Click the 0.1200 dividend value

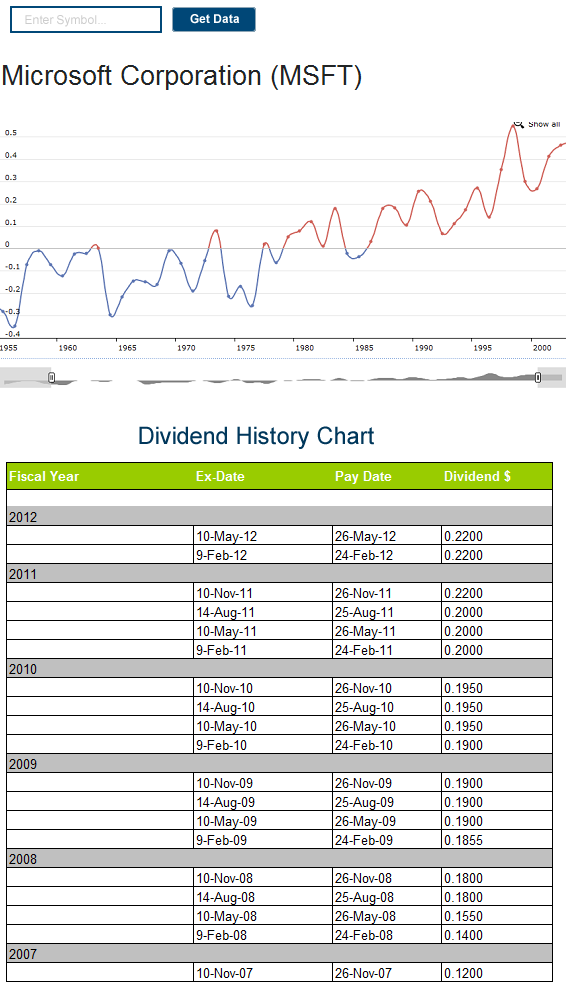point(463,973)
